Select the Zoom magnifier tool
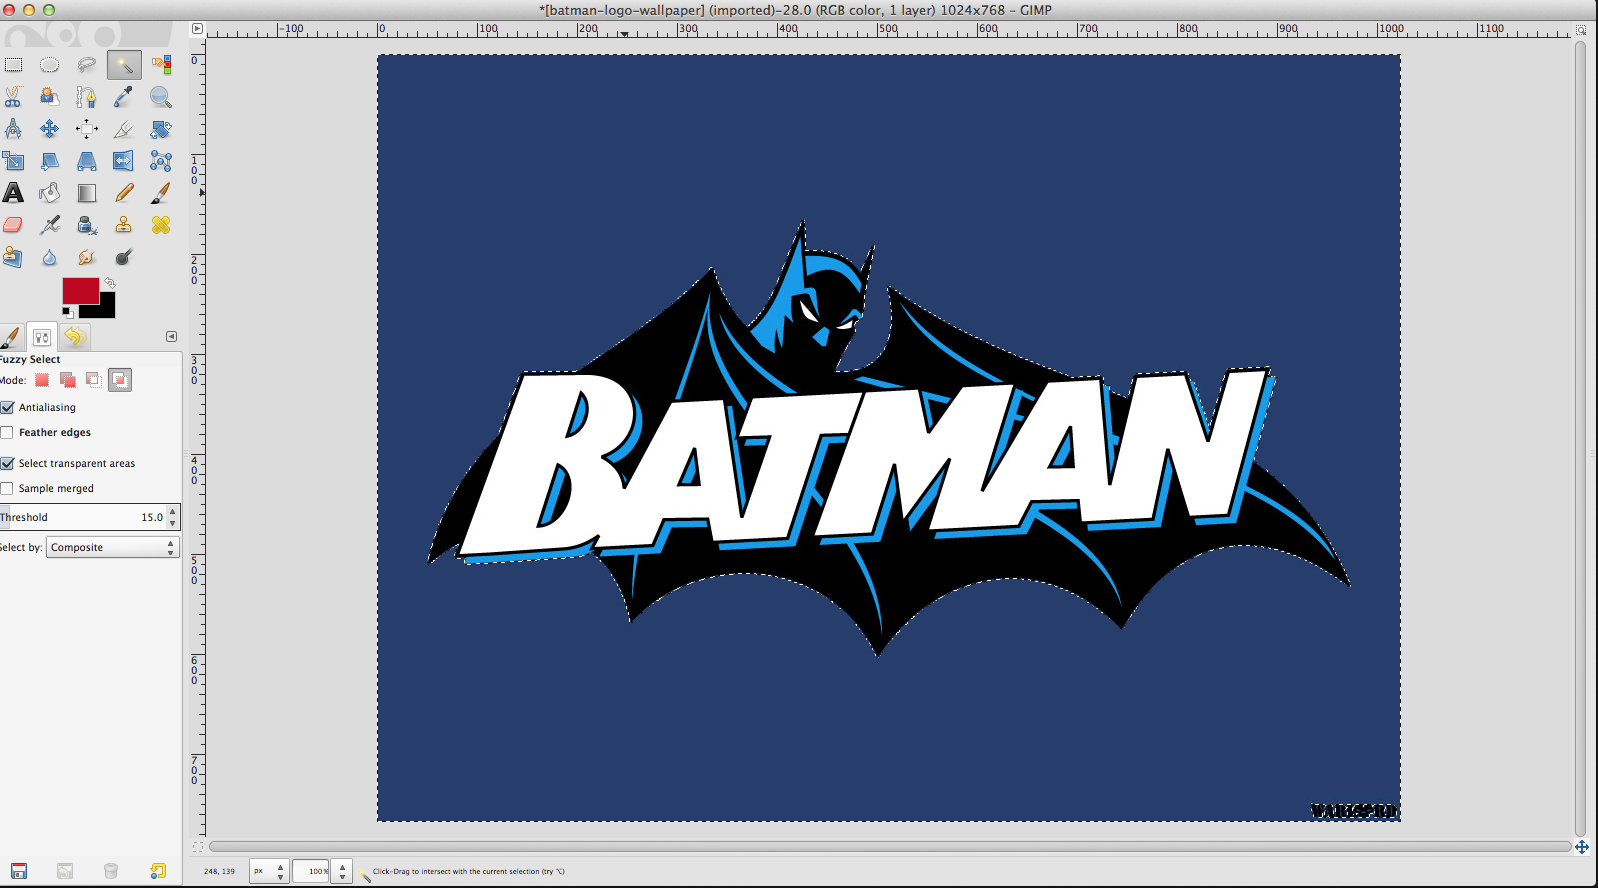This screenshot has width=1598, height=888. [x=161, y=97]
